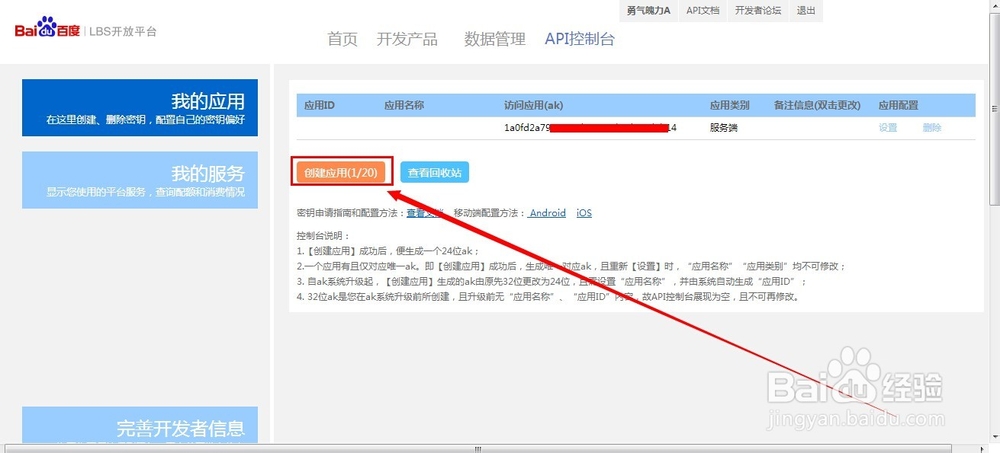This screenshot has width=1000, height=453.
Task: Click the 控制台说明 heading text
Action: [324, 235]
